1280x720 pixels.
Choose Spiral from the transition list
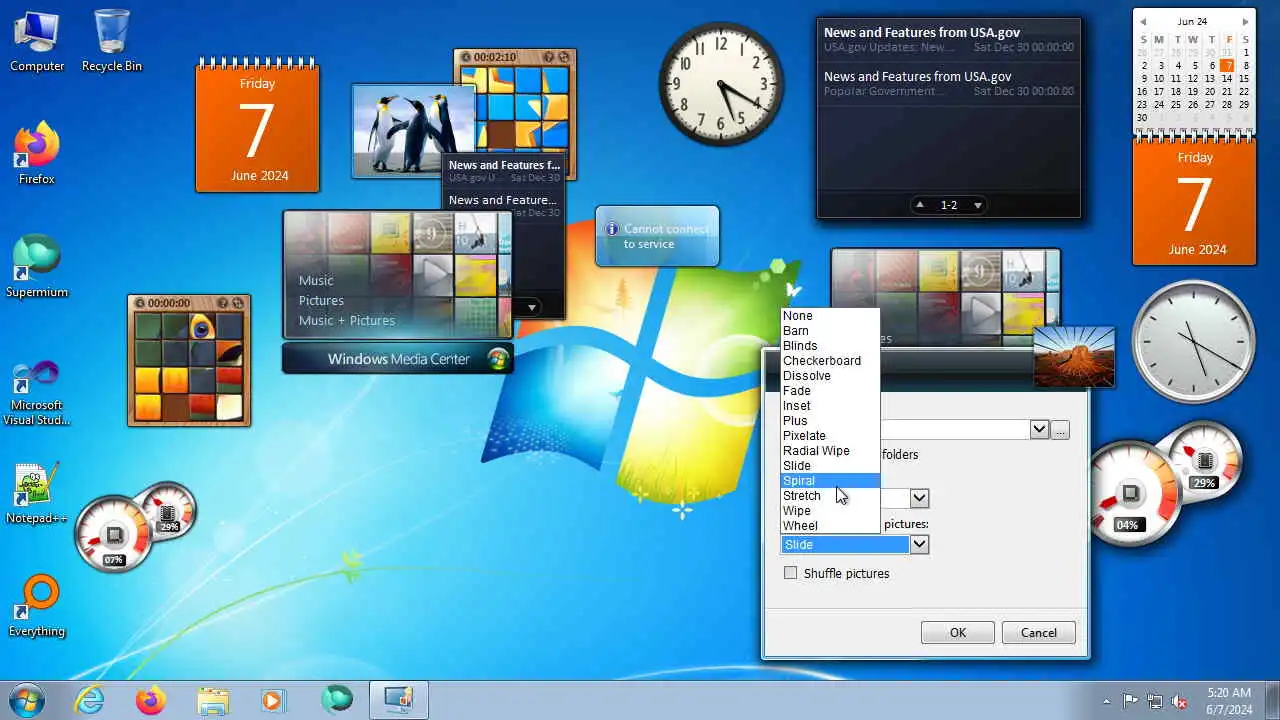830,481
